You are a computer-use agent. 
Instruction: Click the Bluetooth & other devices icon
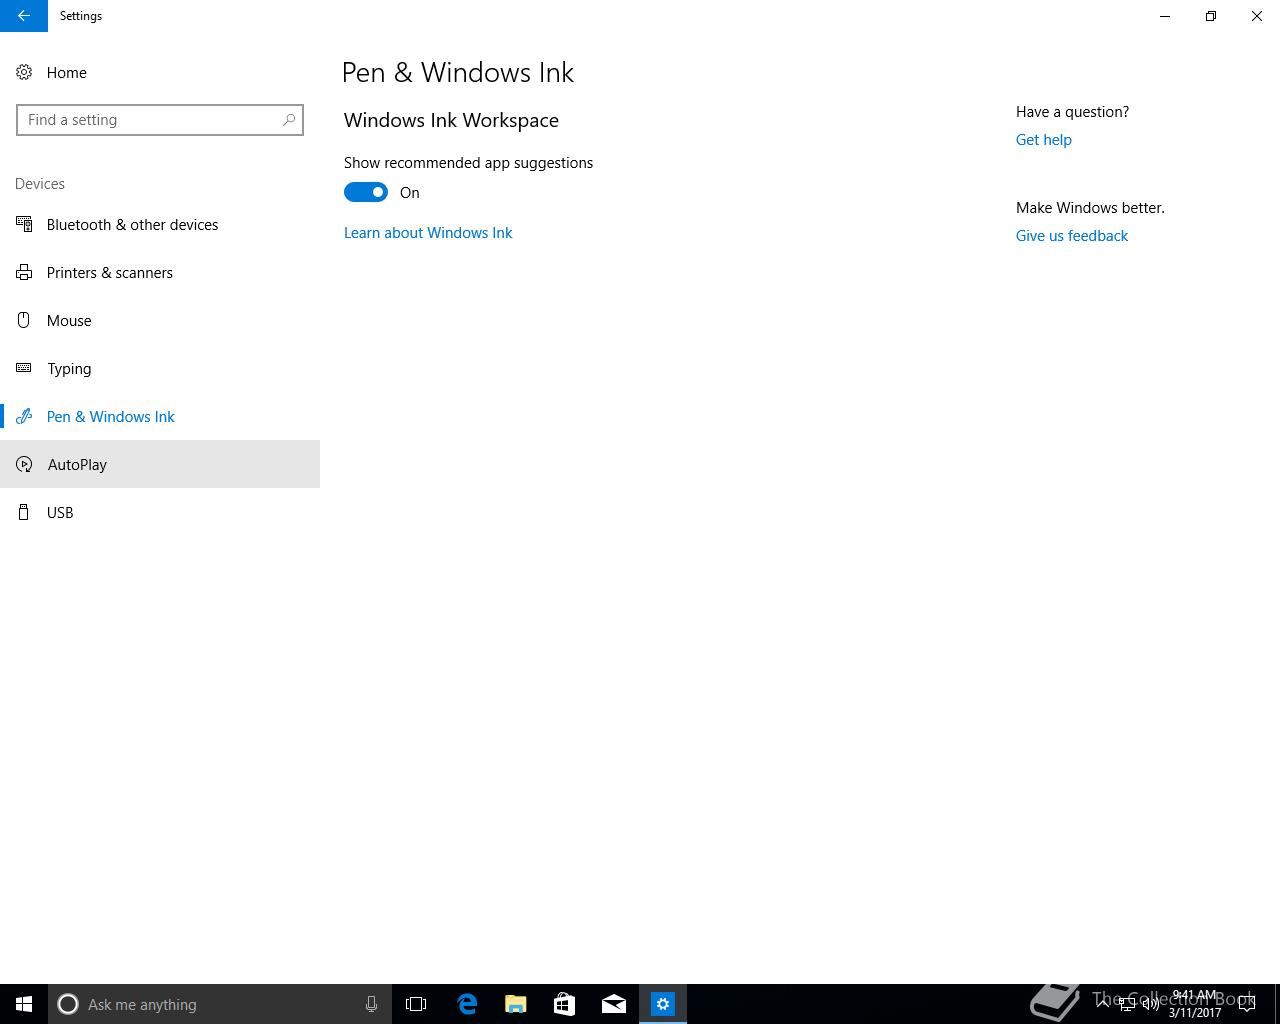point(24,224)
